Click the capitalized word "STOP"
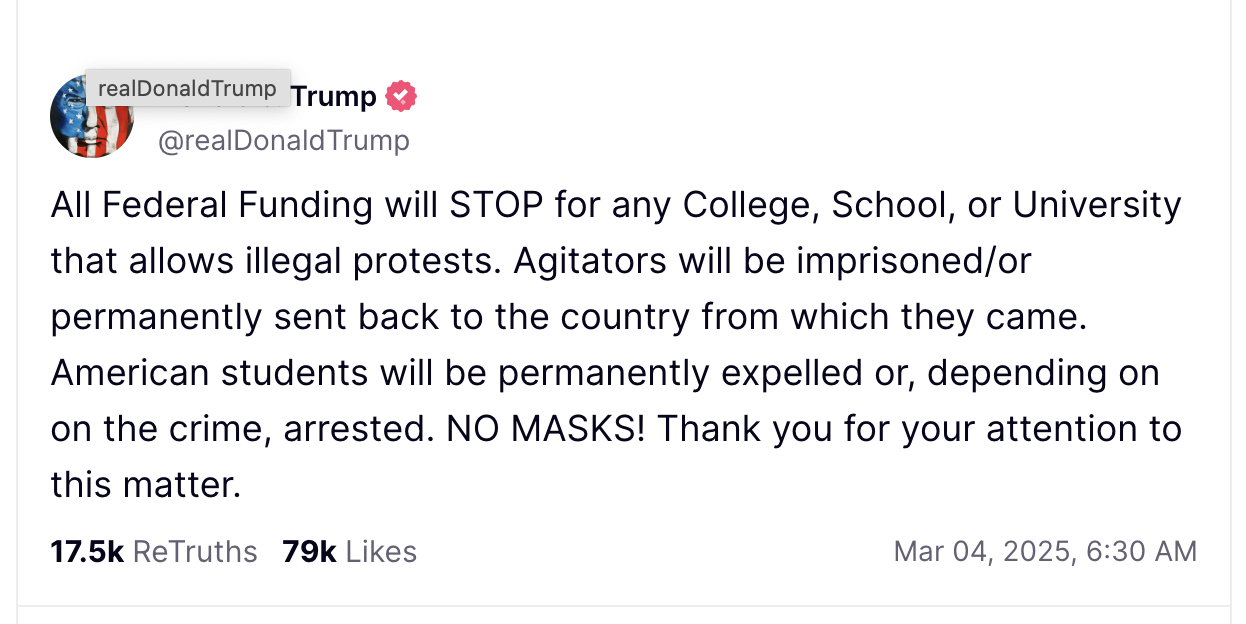 (496, 205)
